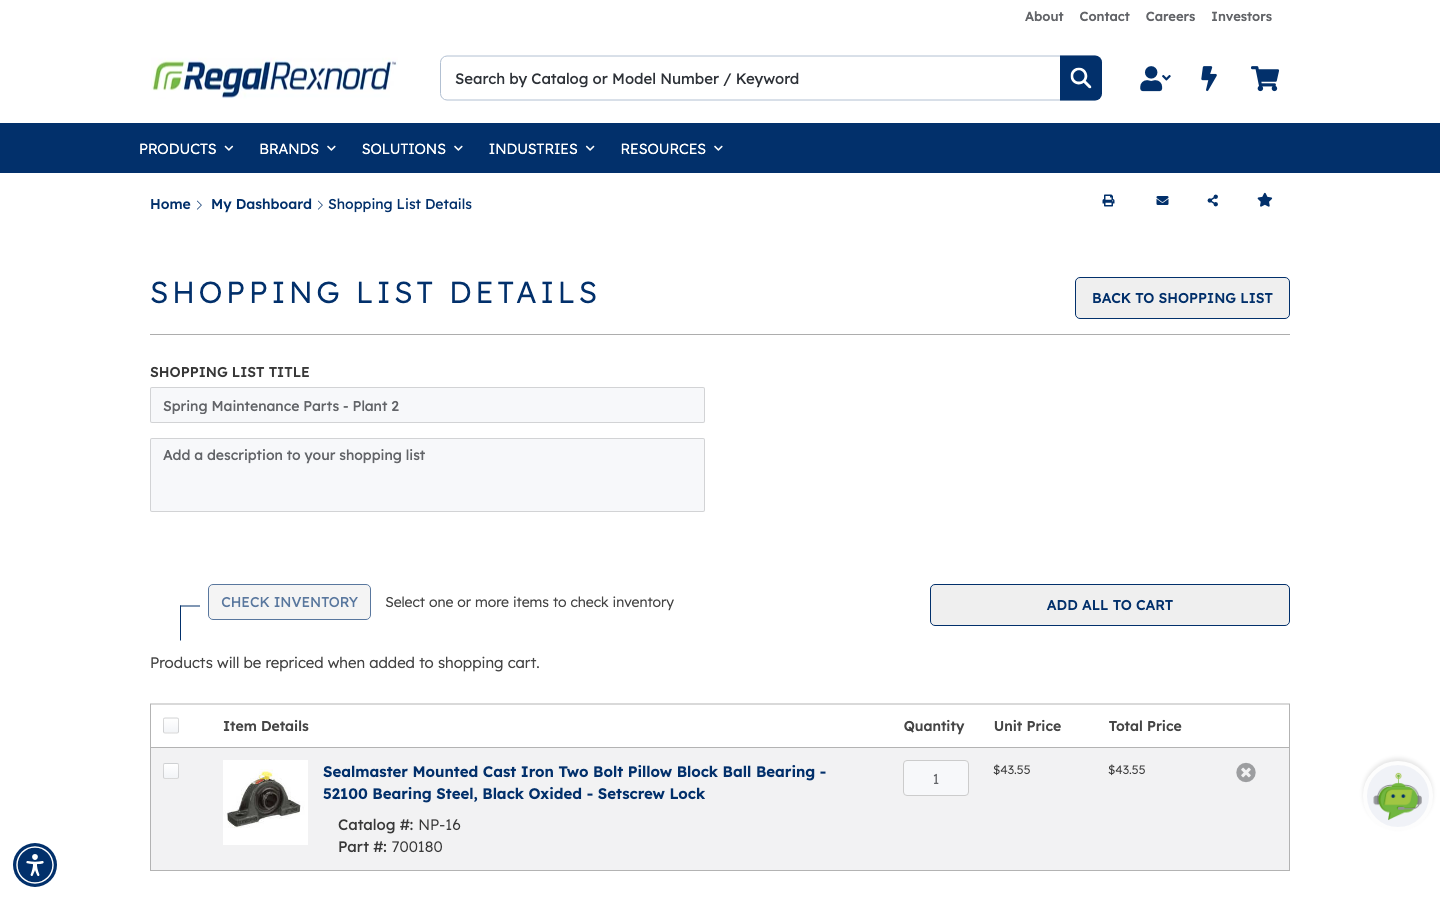Viewport: 1440px width, 900px height.
Task: Expand the Solutions menu
Action: click(412, 149)
